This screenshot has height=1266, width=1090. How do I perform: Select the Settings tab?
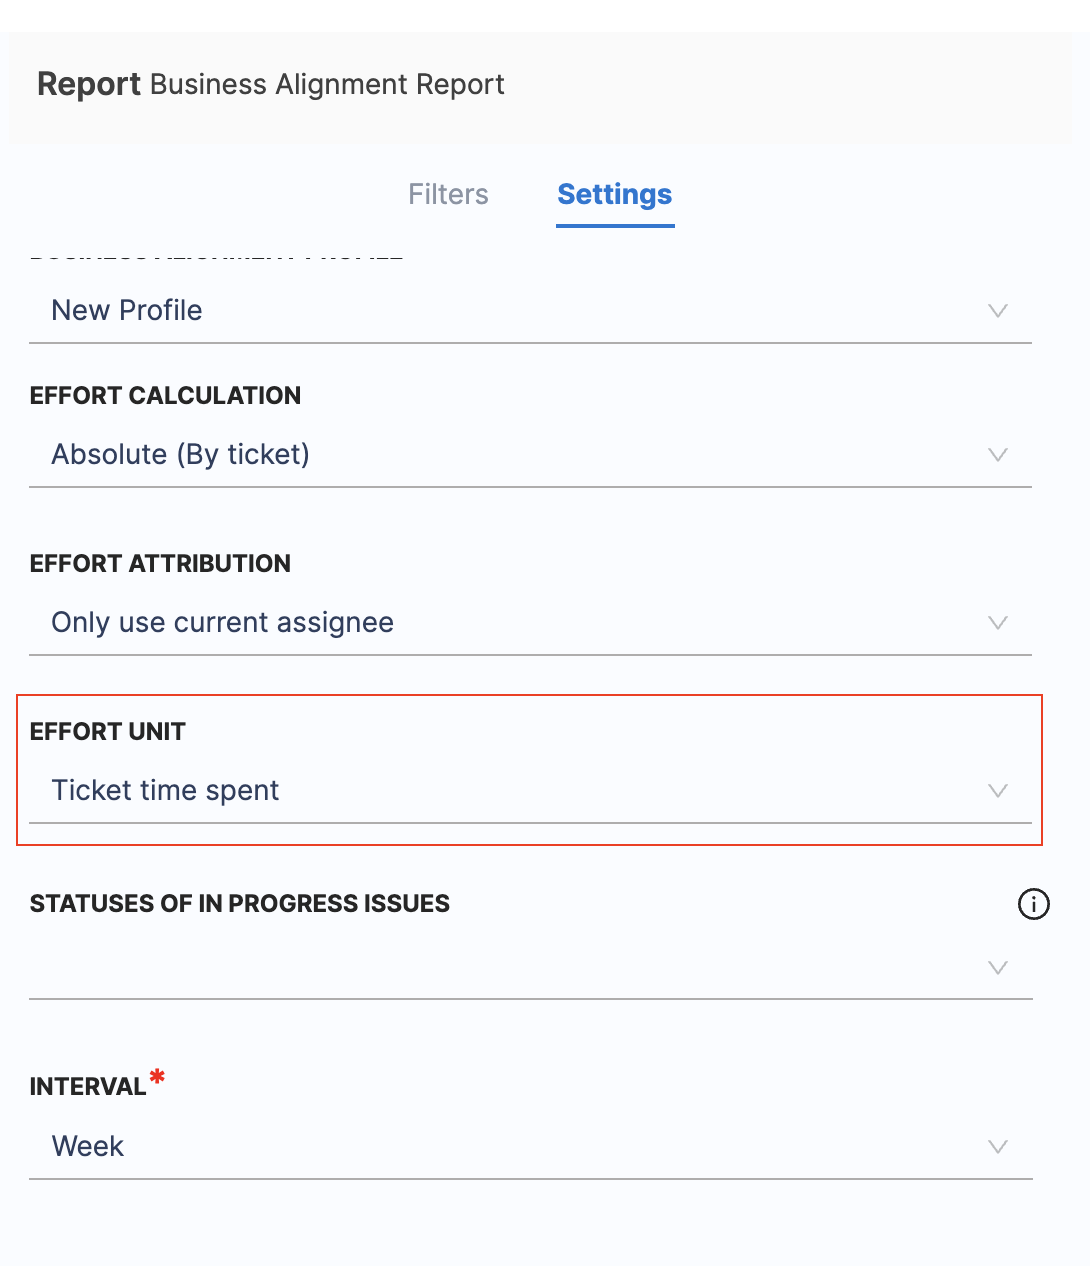pos(614,194)
